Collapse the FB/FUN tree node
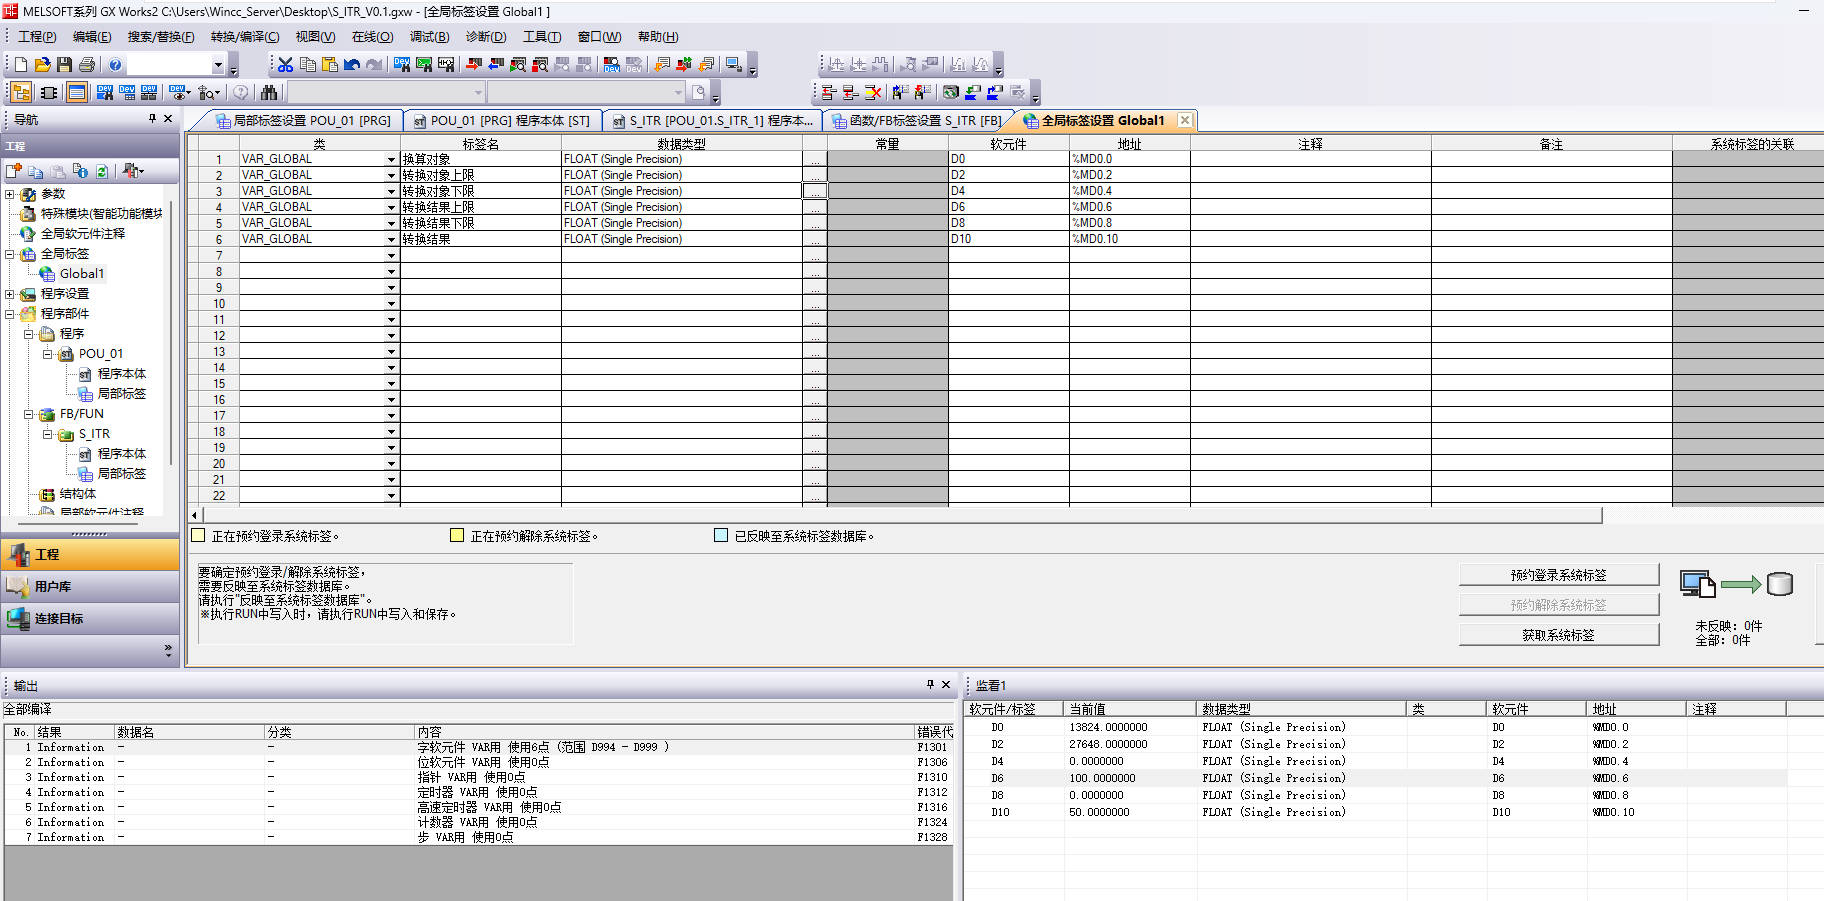 click(x=29, y=414)
